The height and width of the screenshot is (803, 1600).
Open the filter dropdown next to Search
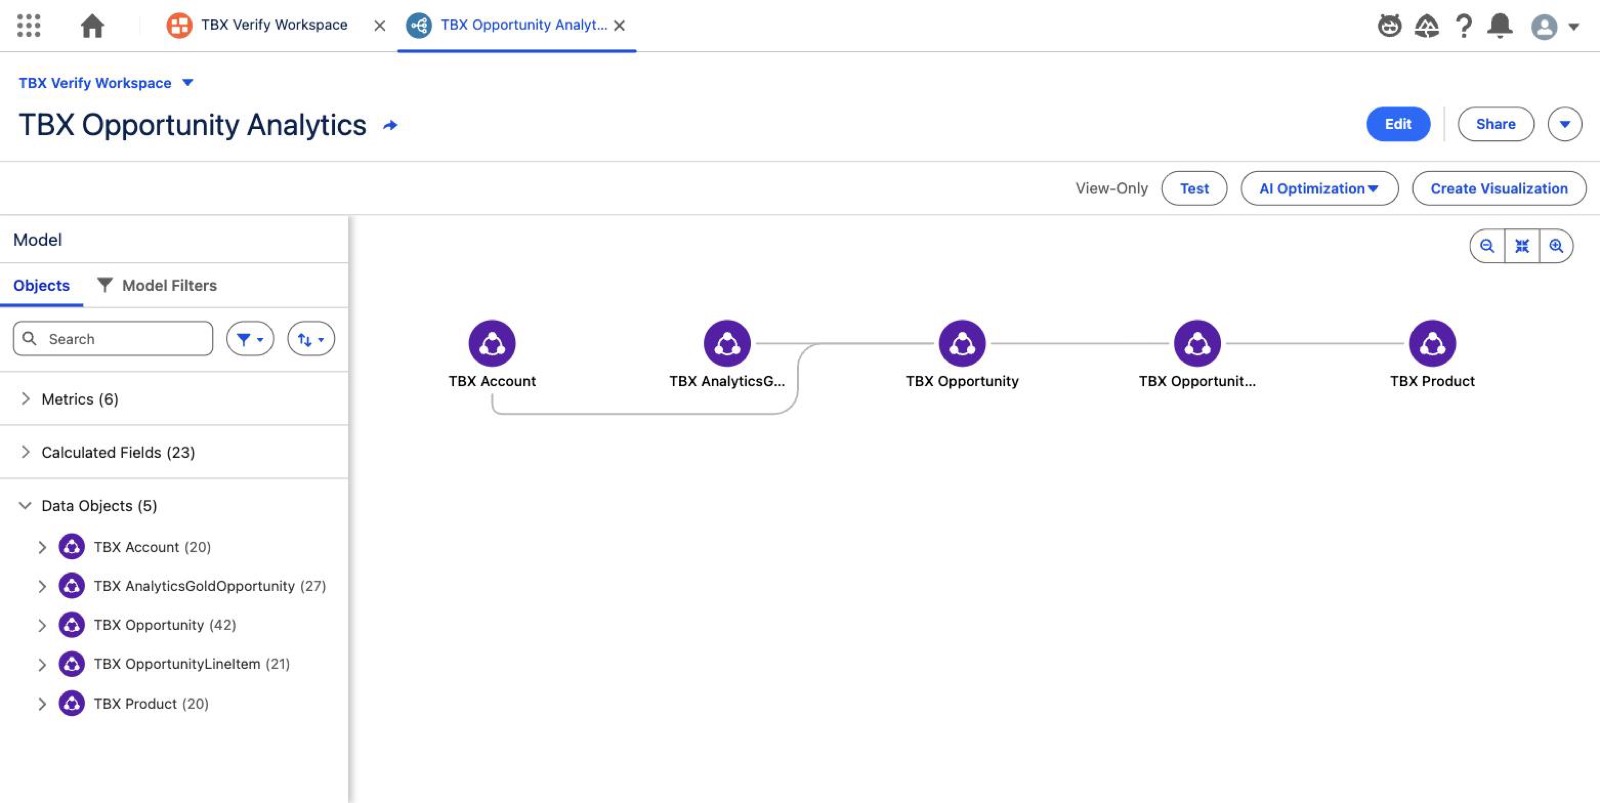(250, 339)
